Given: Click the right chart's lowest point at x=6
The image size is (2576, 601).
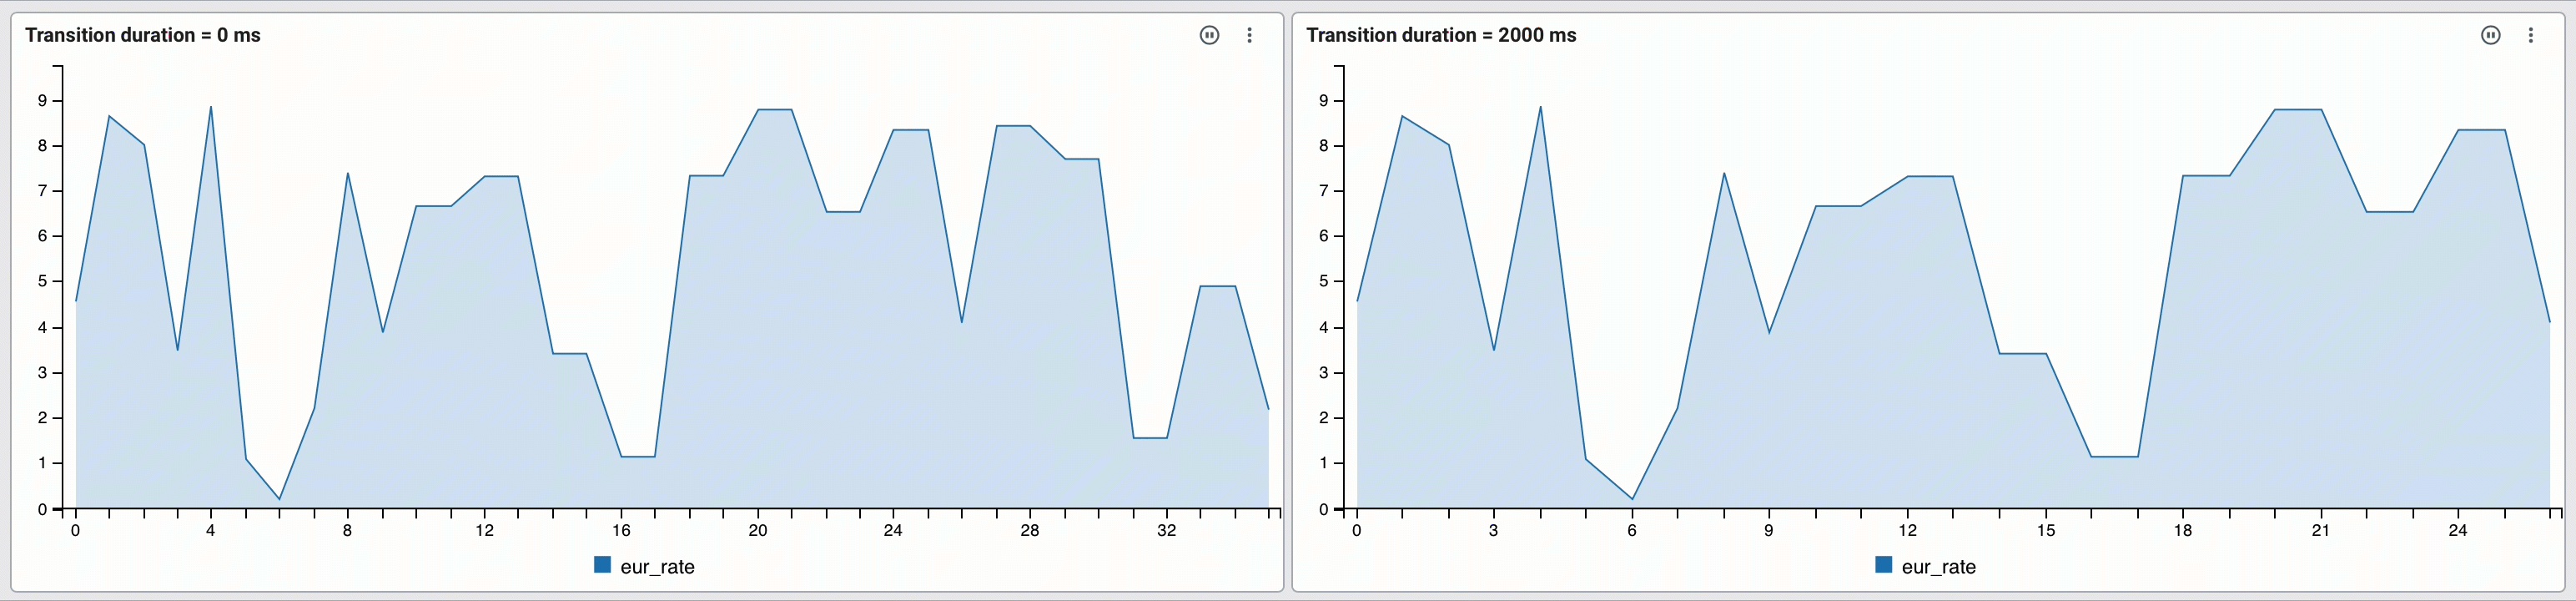Looking at the screenshot, I should [1632, 499].
